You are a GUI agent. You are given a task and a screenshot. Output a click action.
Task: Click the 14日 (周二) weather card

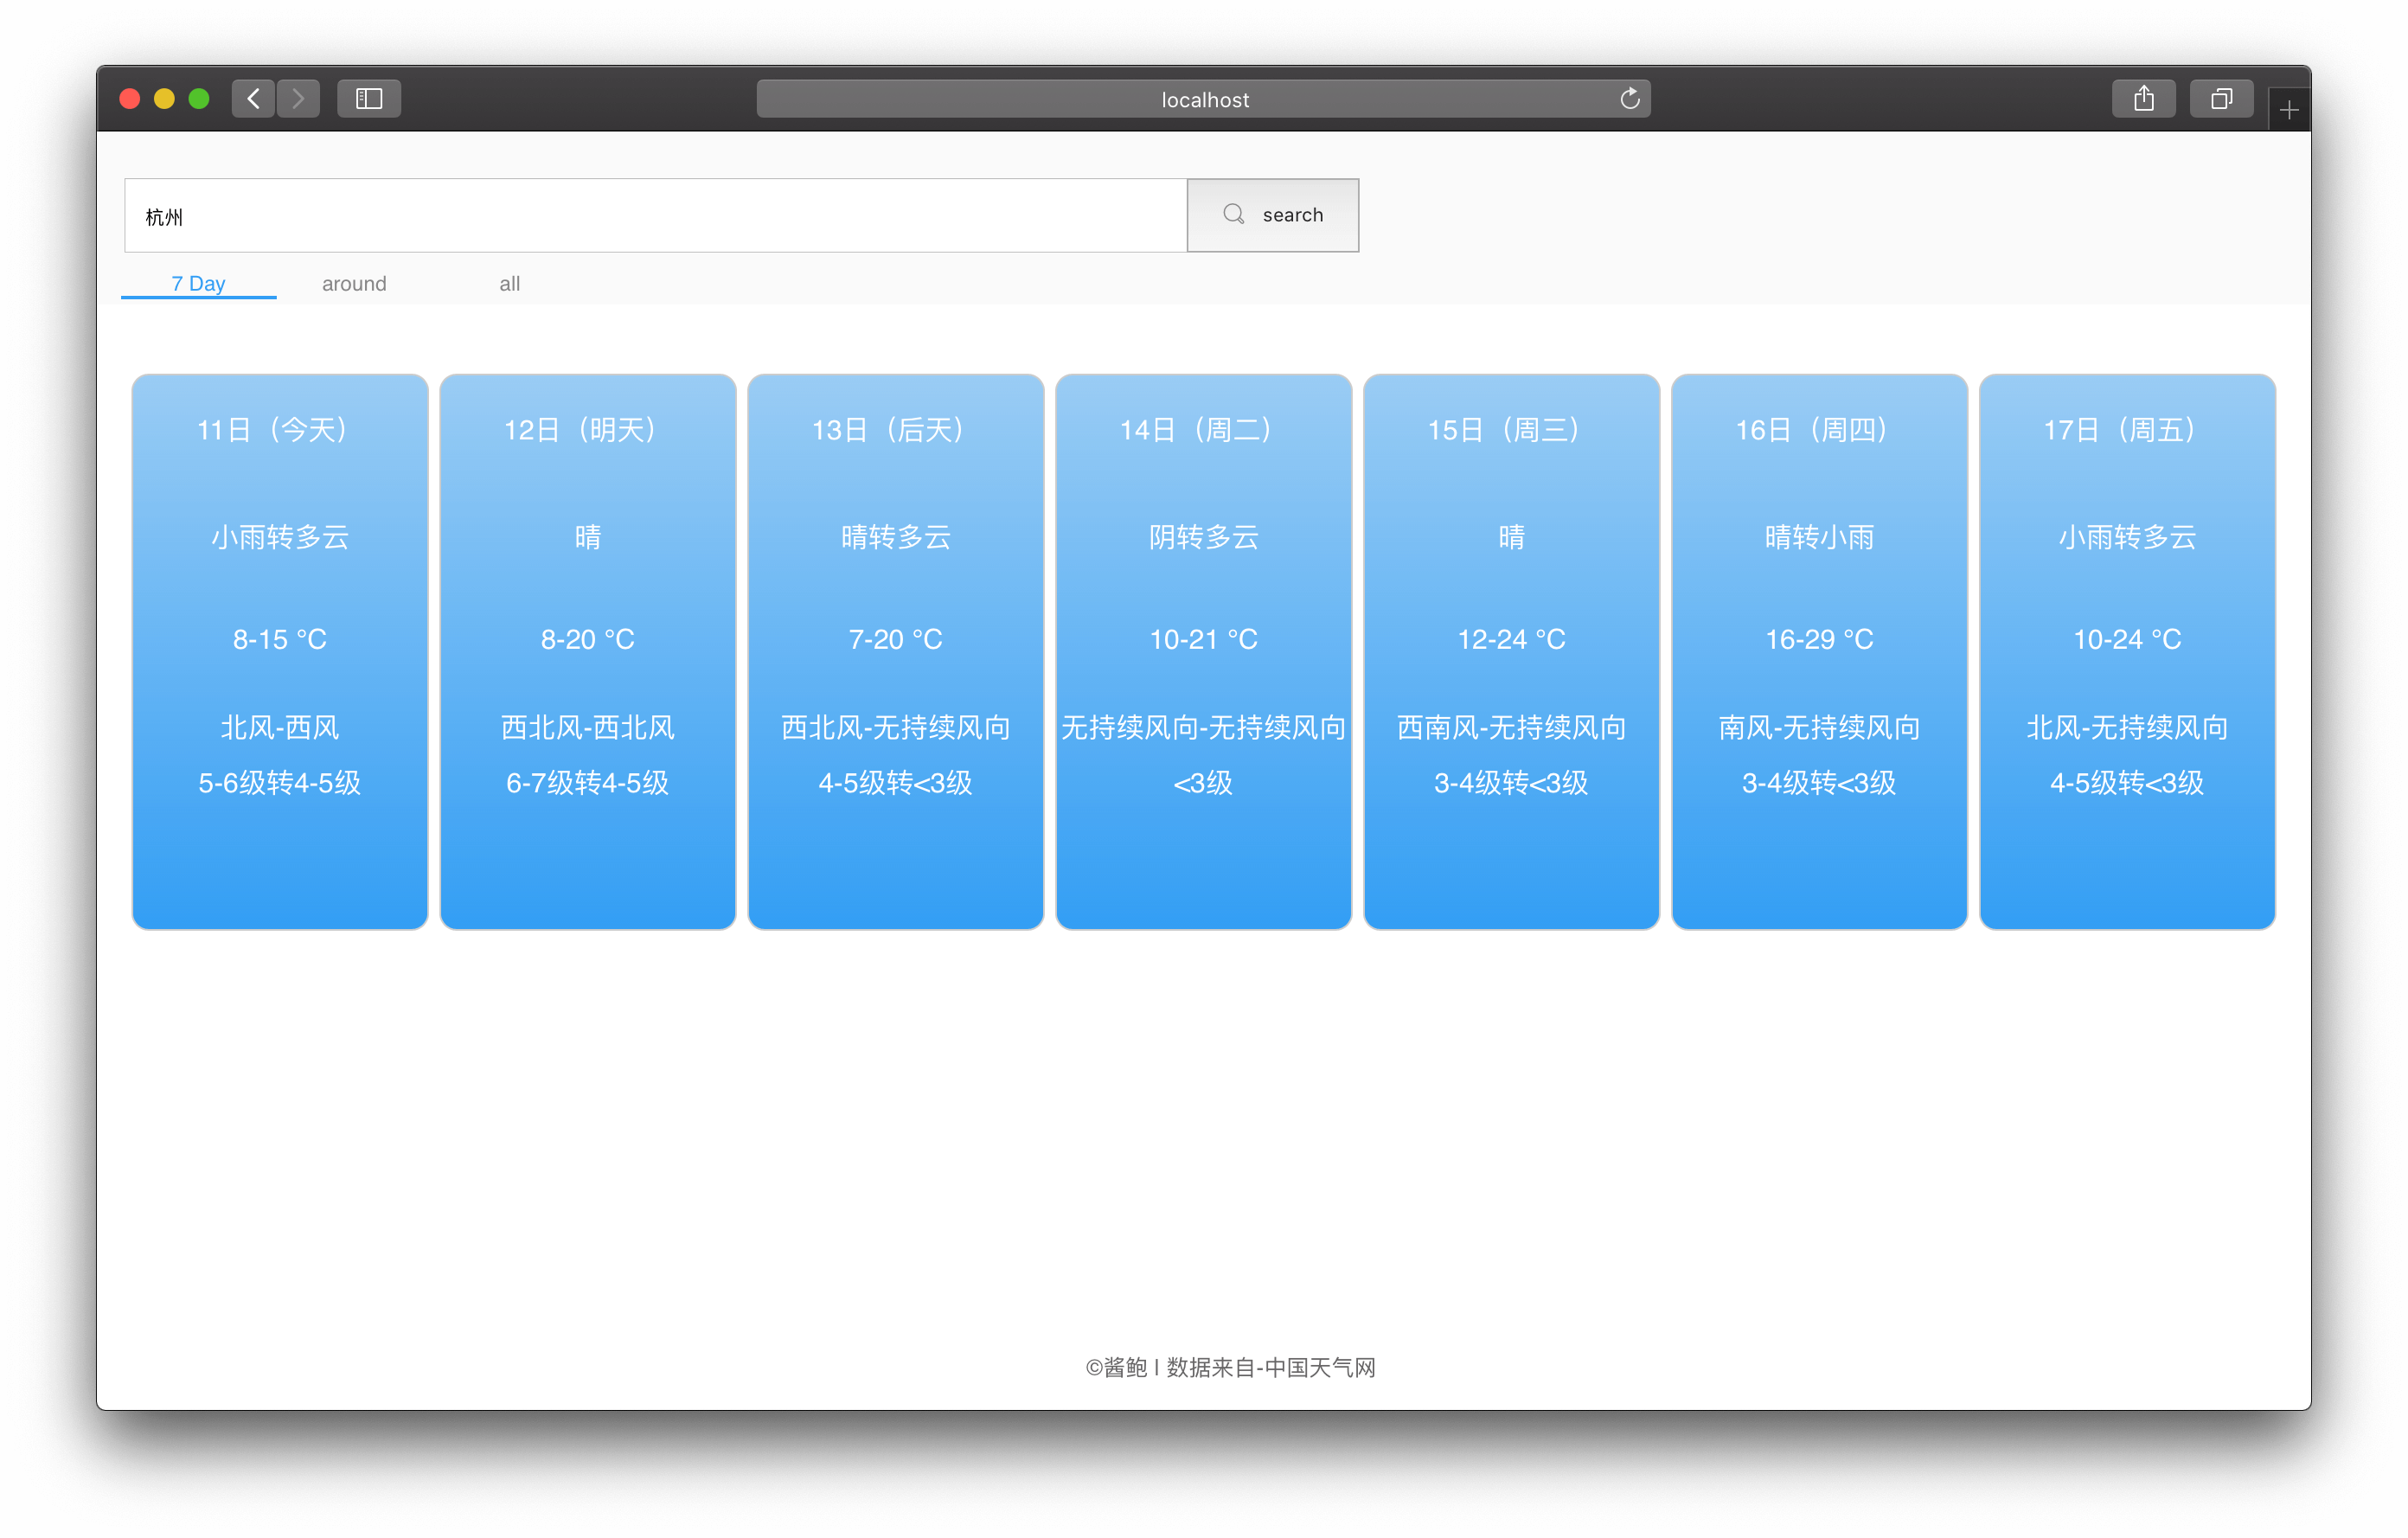point(1203,652)
